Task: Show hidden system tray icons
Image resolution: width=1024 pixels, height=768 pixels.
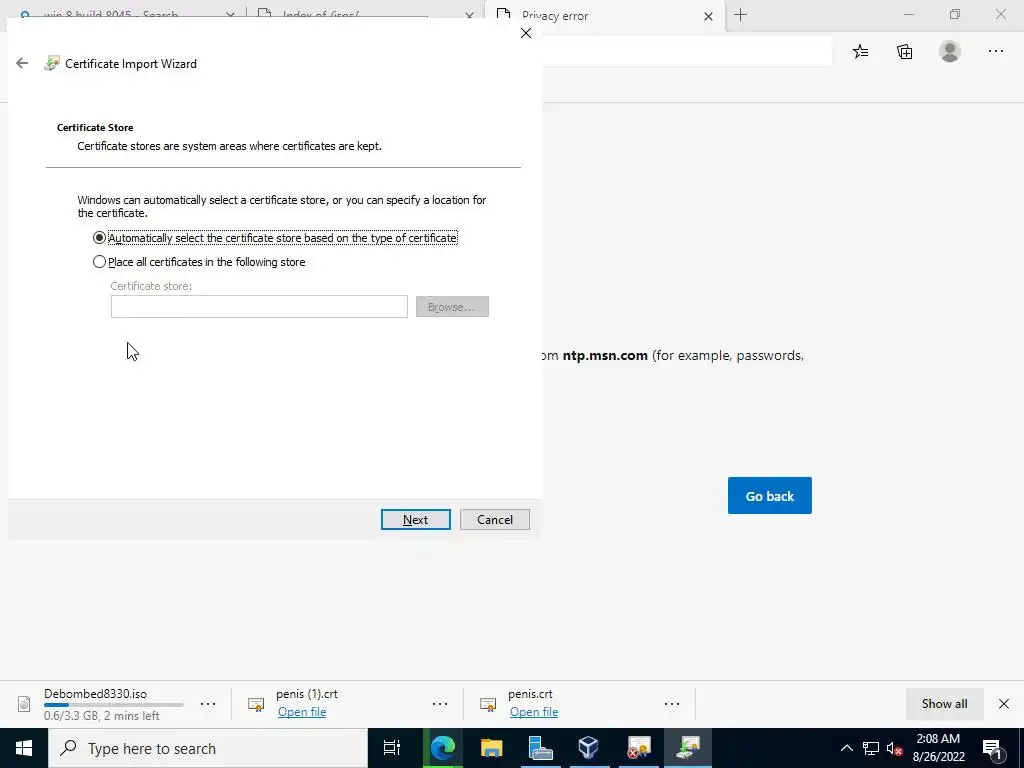Action: [846, 748]
